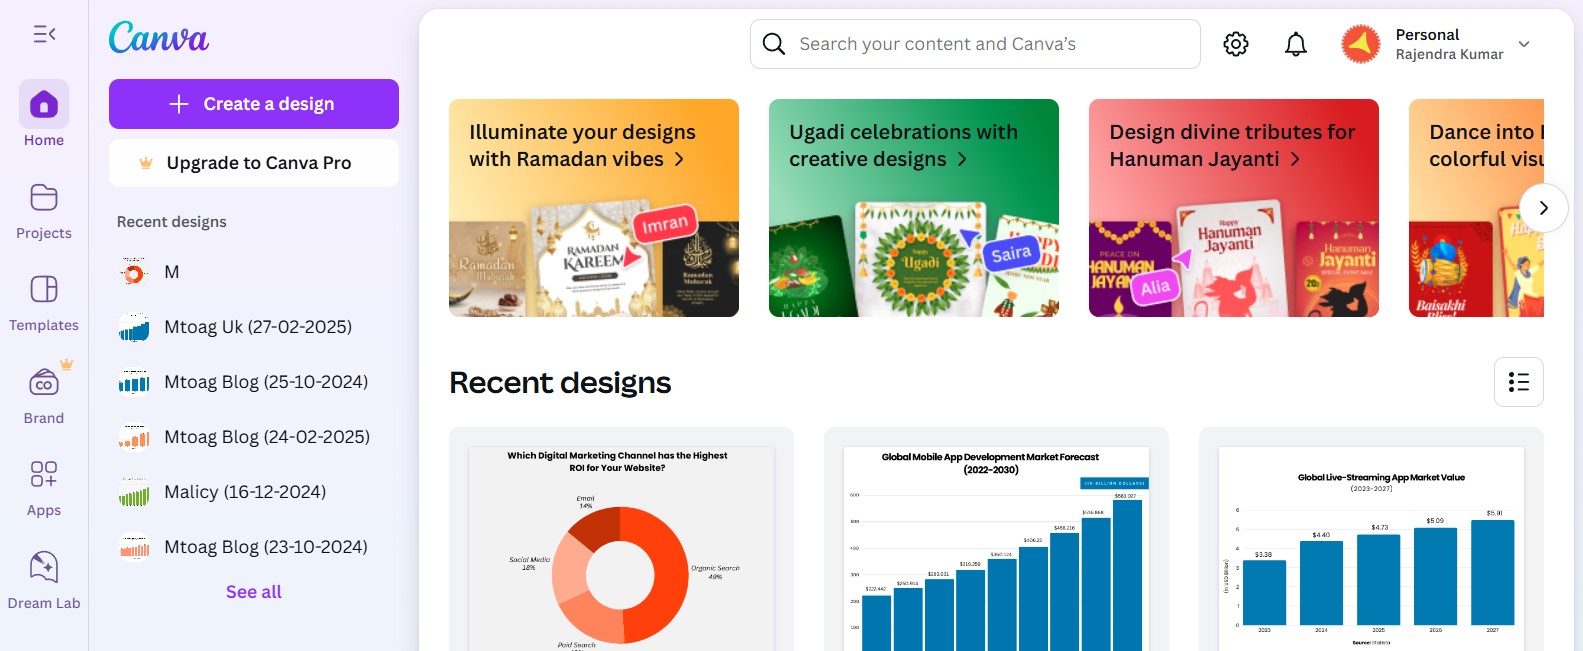Click the search content field

[990, 44]
